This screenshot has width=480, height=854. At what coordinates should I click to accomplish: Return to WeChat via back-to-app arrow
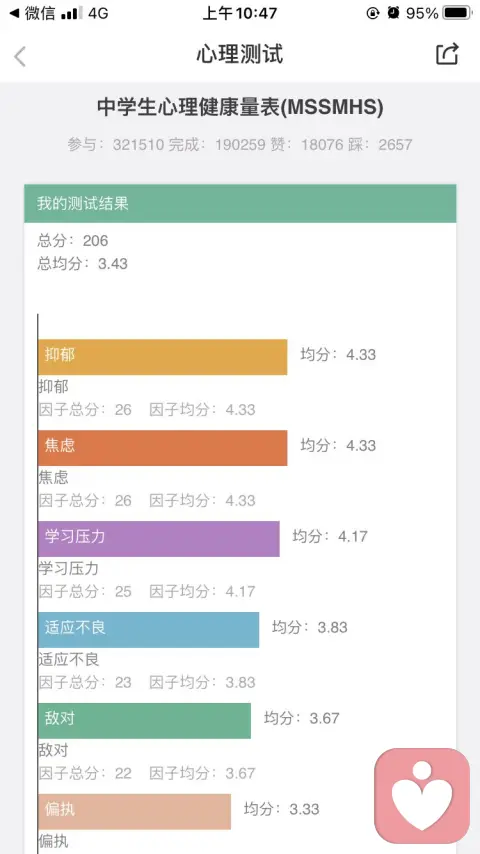click(x=32, y=13)
